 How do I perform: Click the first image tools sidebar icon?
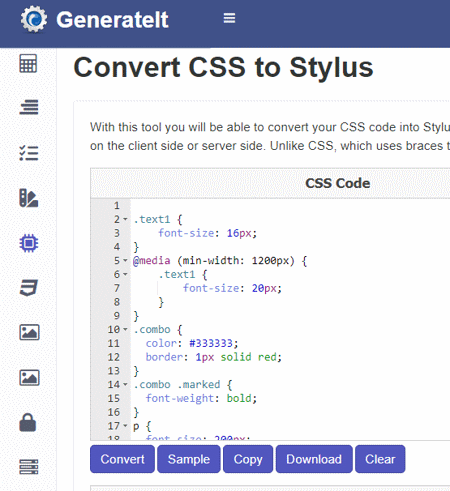[x=29, y=332]
